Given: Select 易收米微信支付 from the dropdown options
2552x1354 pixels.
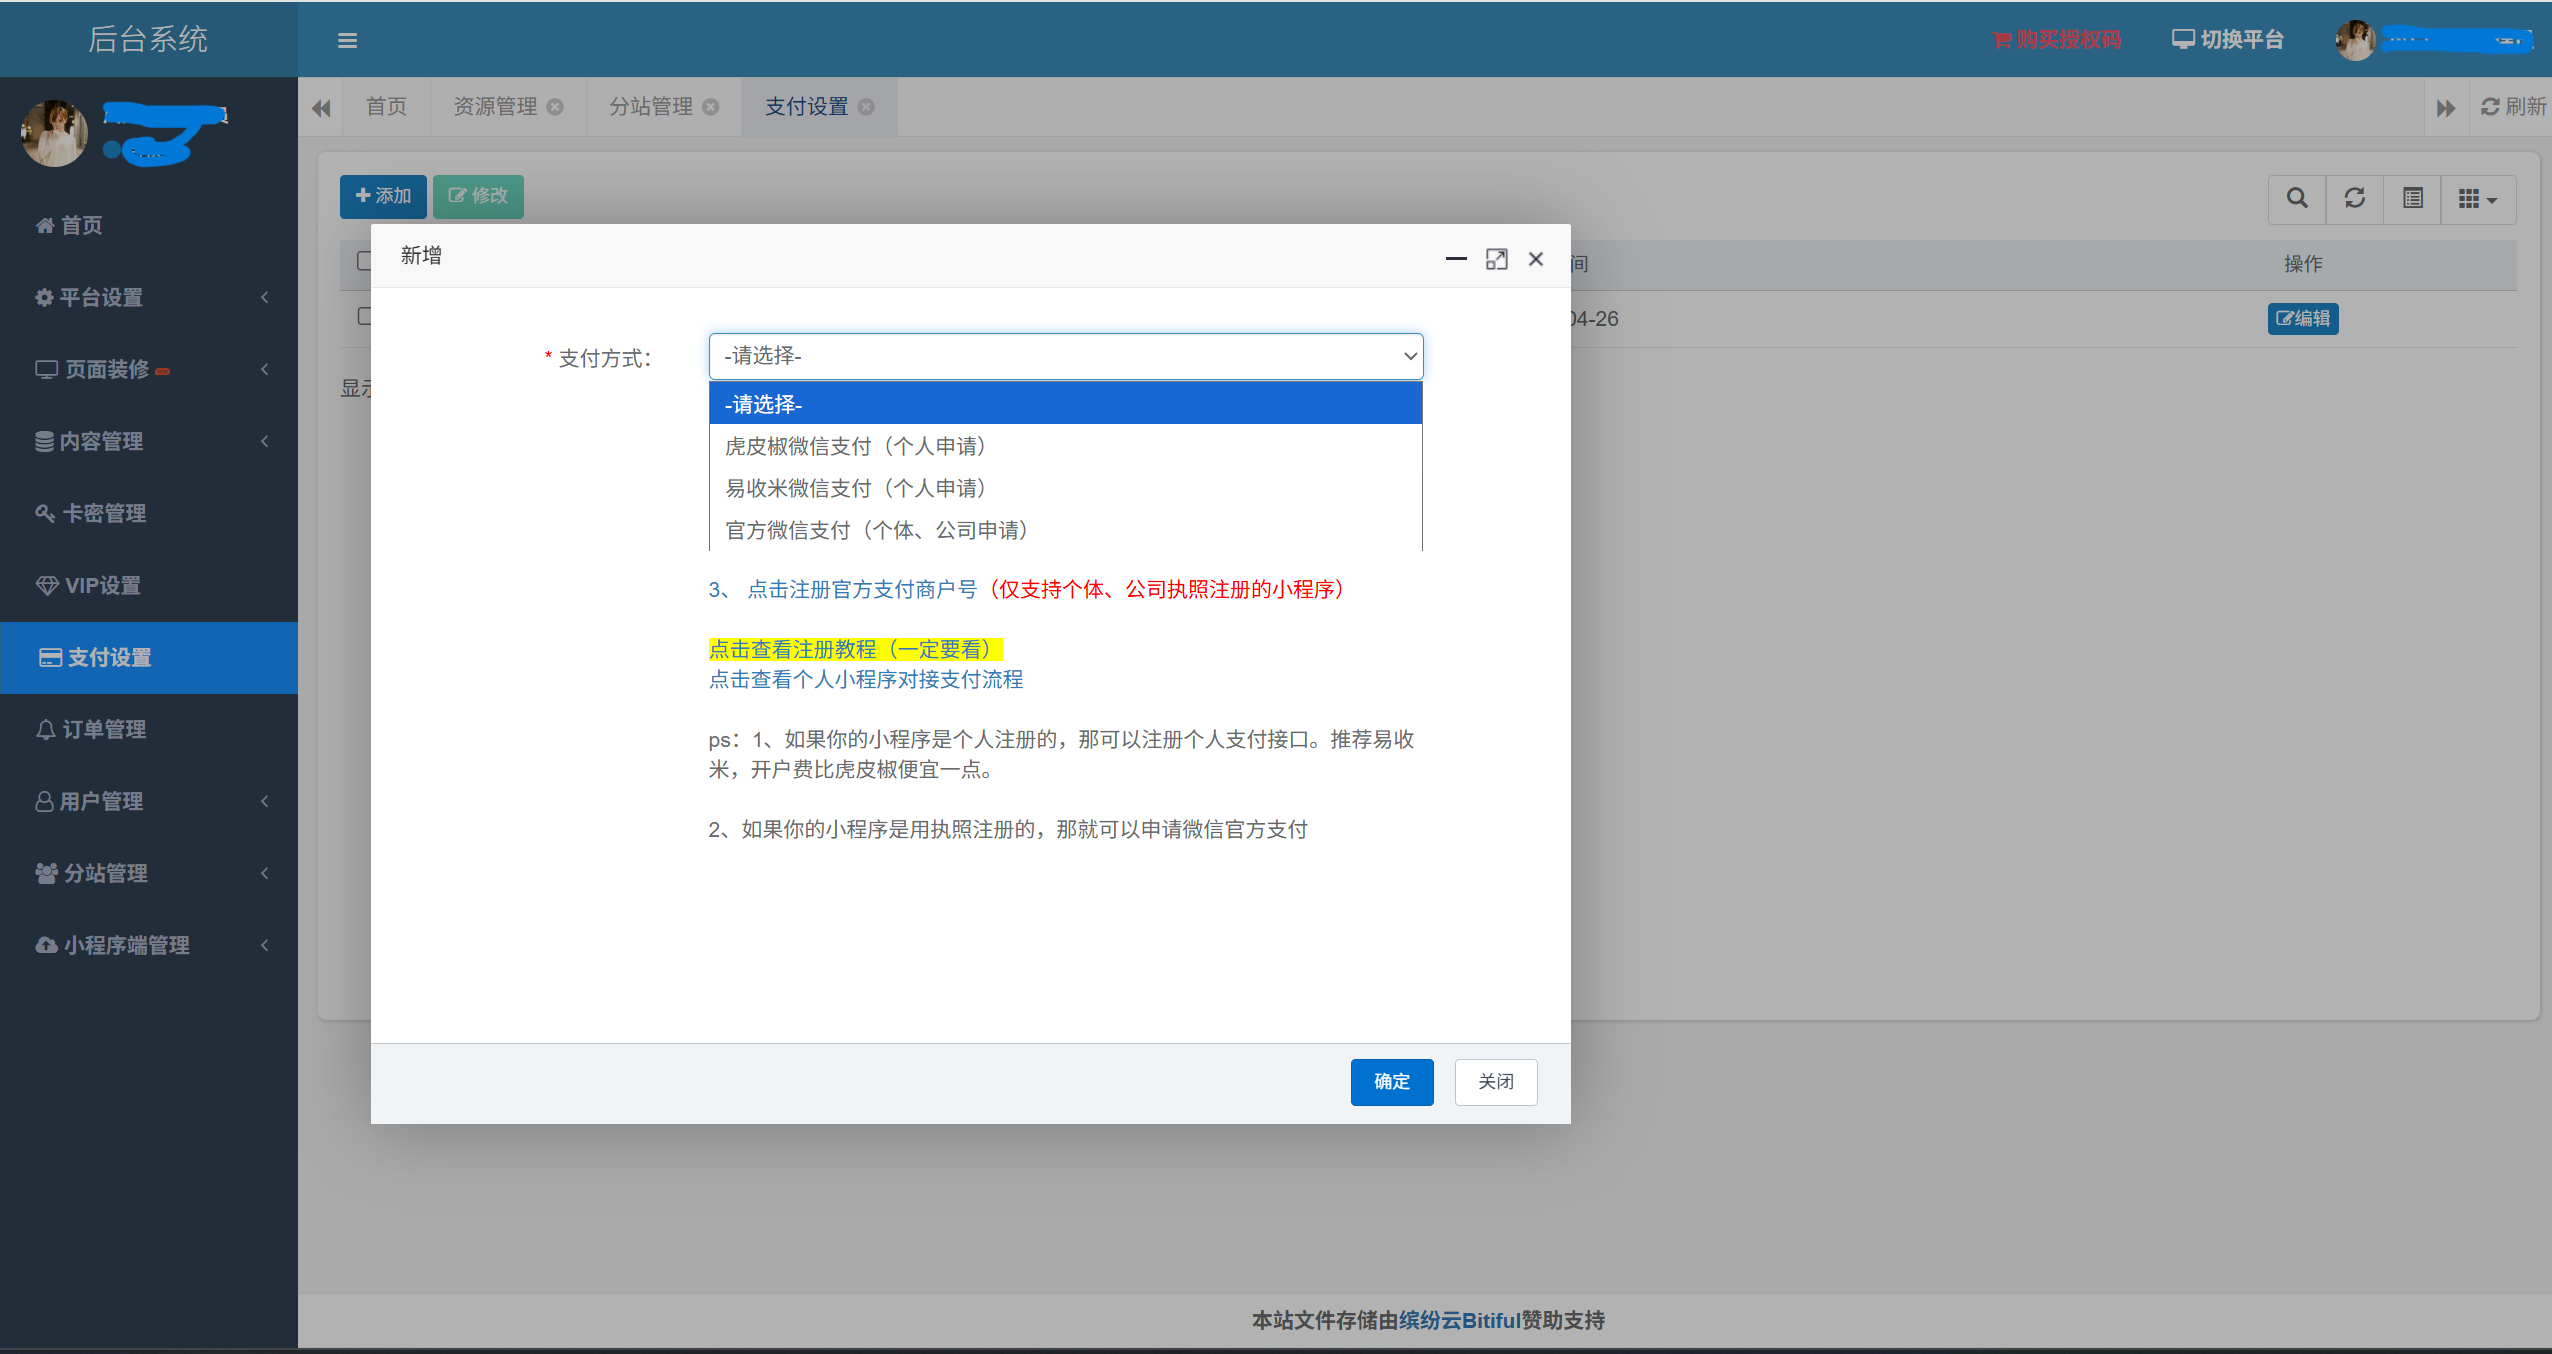Looking at the screenshot, I should click(x=855, y=488).
